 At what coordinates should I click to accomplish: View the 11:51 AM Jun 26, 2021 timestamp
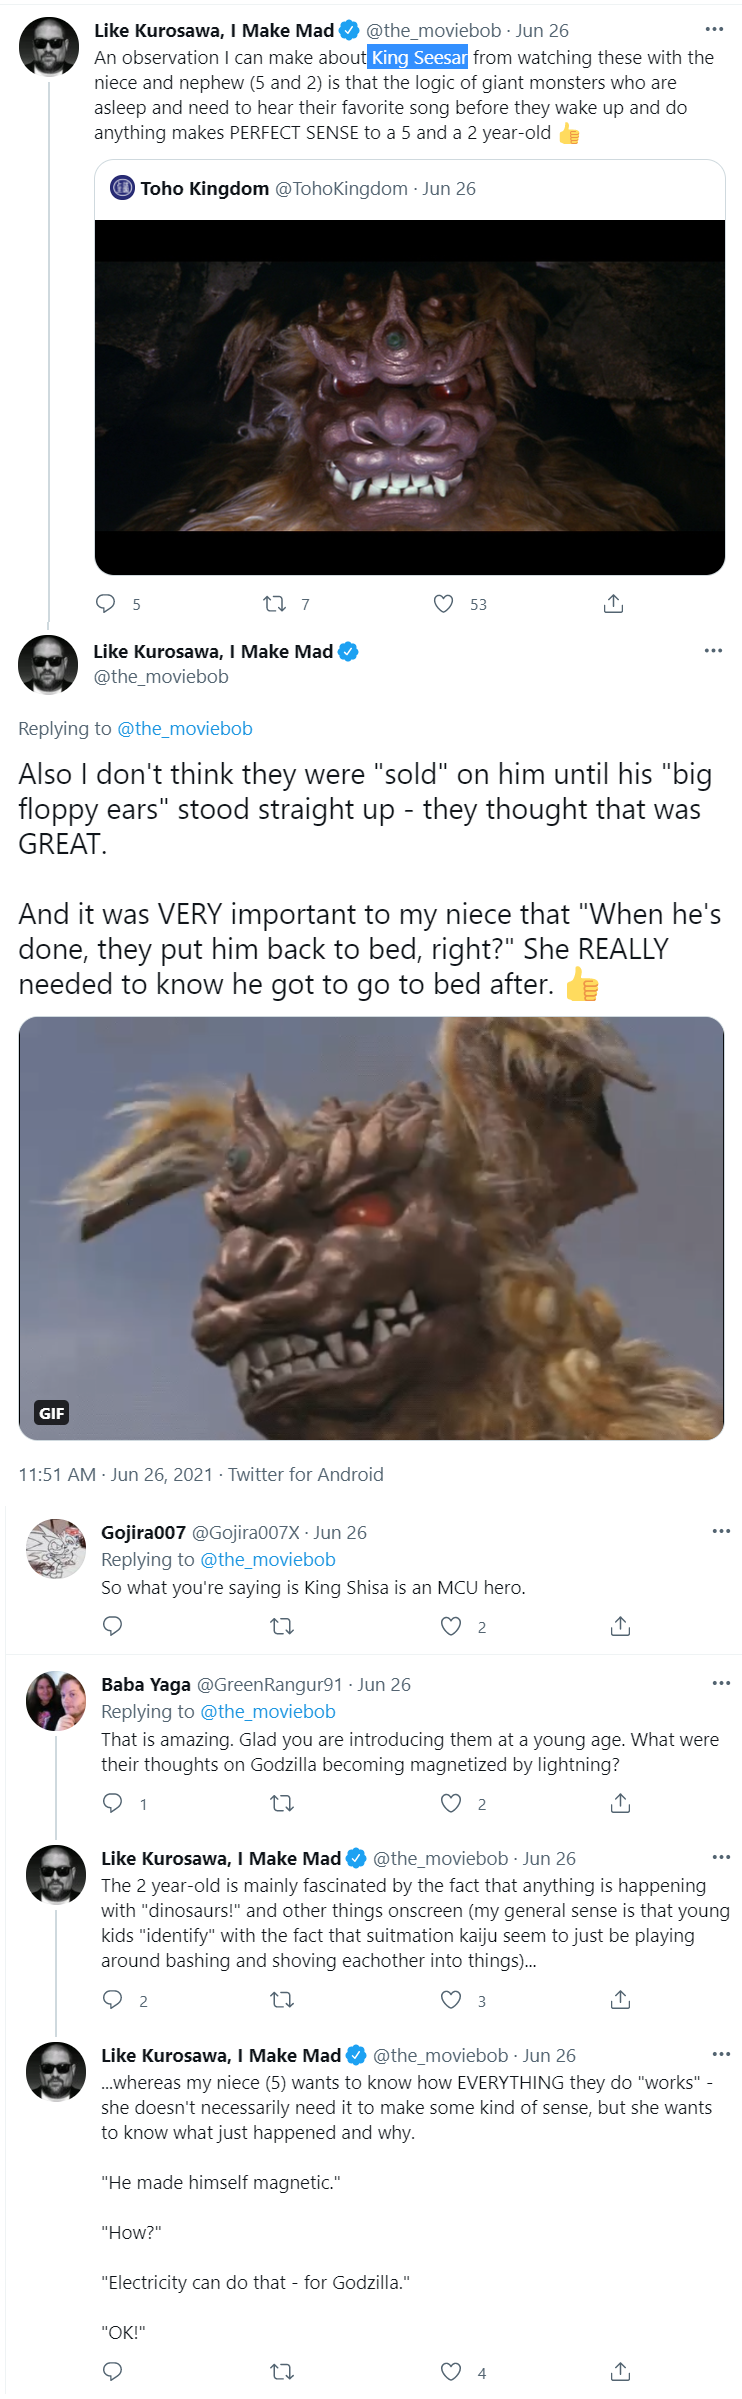(116, 1474)
